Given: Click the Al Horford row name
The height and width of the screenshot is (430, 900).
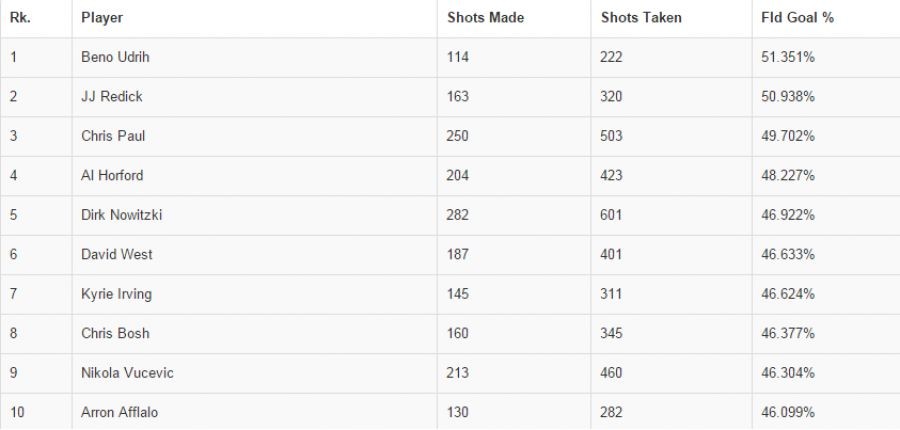Looking at the screenshot, I should coord(112,176).
